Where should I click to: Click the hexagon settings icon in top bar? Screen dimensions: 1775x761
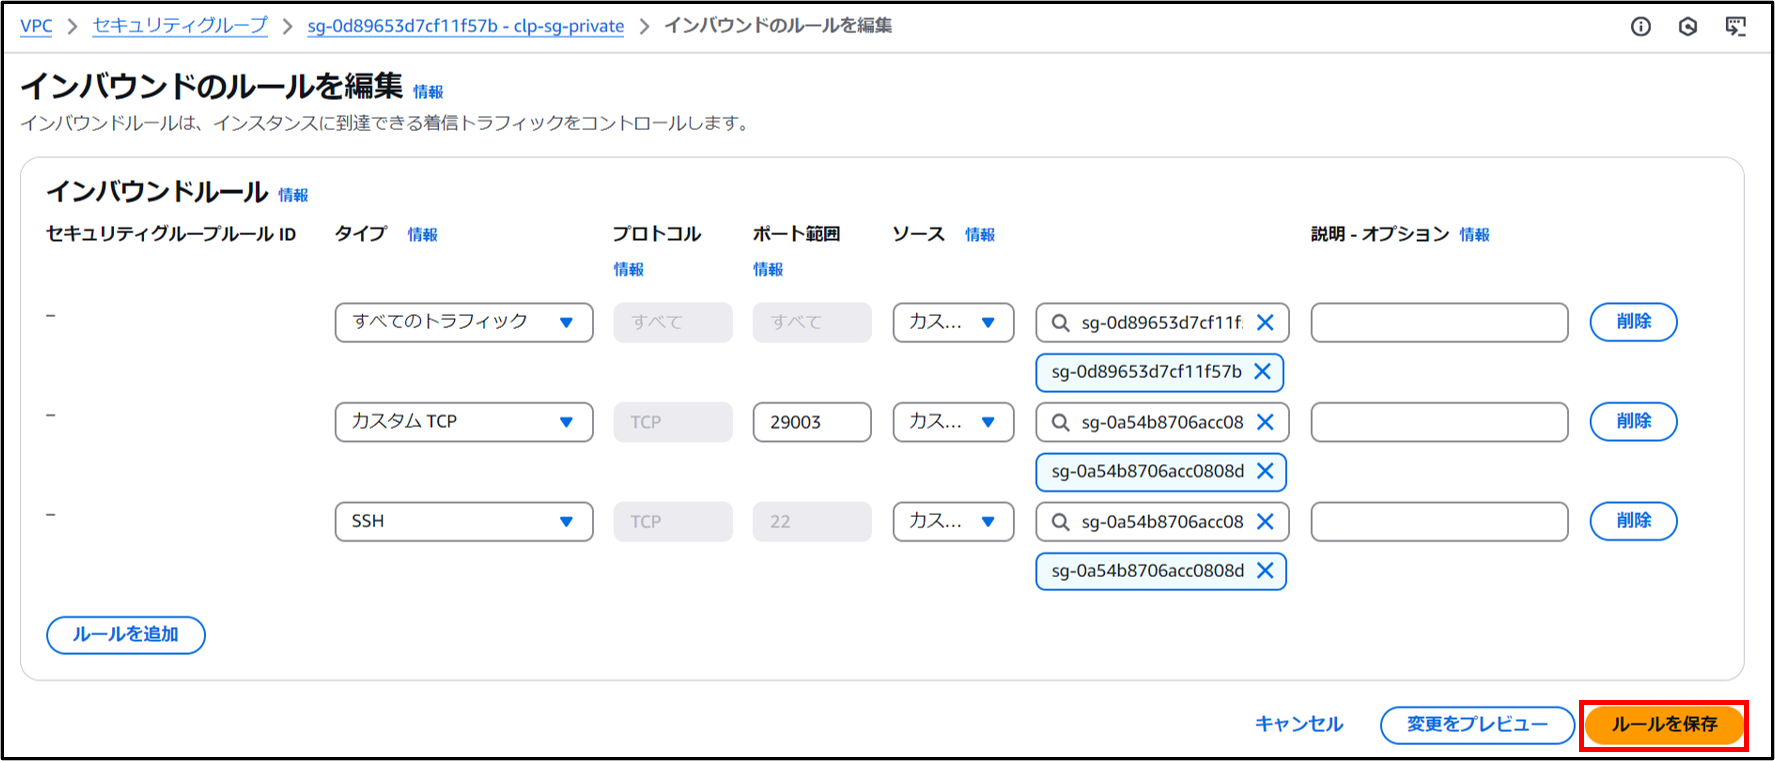click(x=1688, y=27)
